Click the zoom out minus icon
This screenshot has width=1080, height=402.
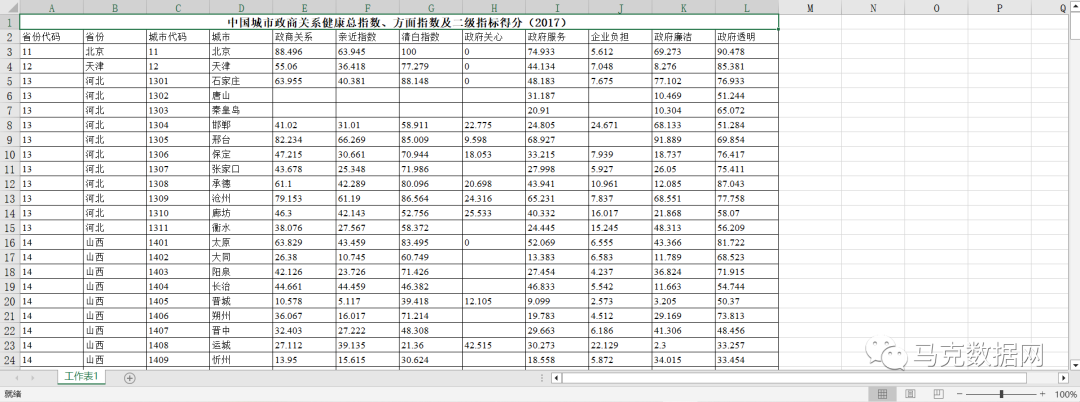tap(959, 394)
